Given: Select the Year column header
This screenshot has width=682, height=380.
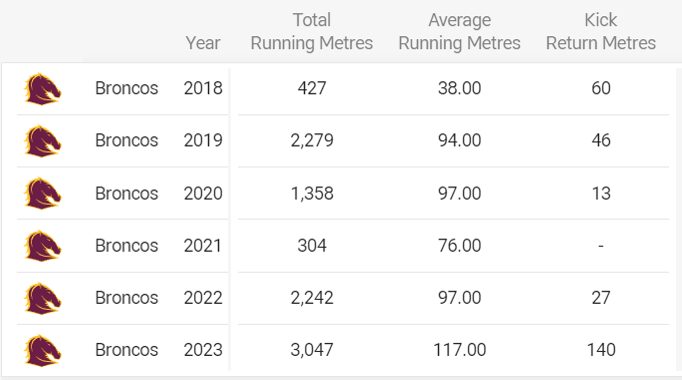Looking at the screenshot, I should 203,43.
